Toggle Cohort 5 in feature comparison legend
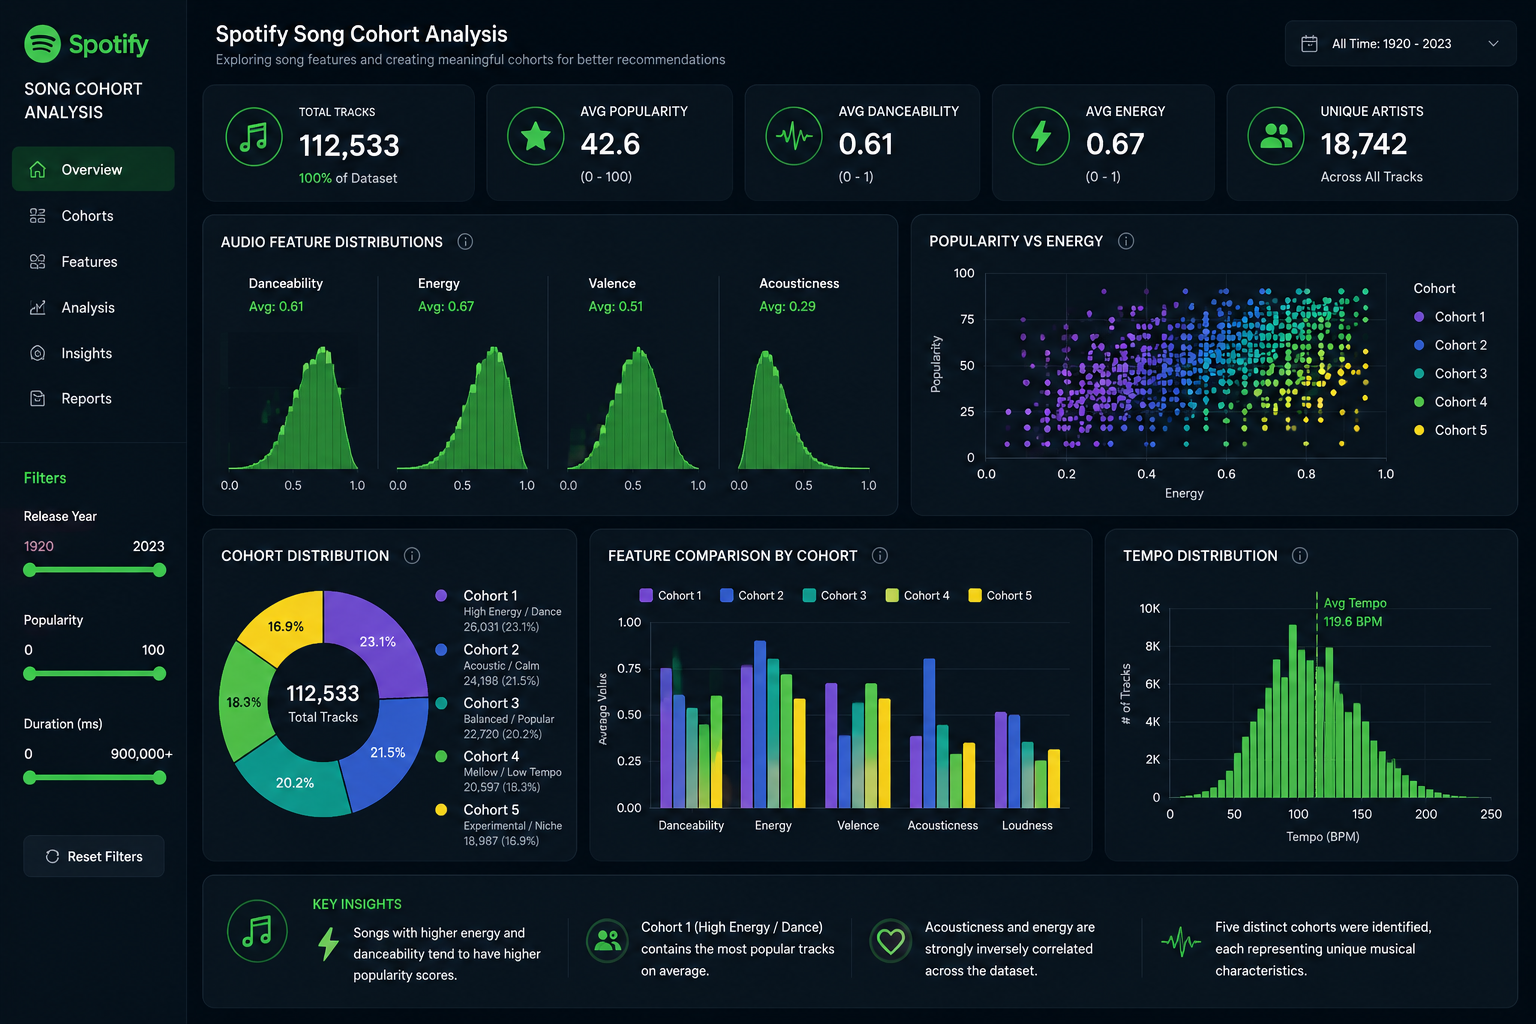The height and width of the screenshot is (1024, 1536). pos(1000,596)
